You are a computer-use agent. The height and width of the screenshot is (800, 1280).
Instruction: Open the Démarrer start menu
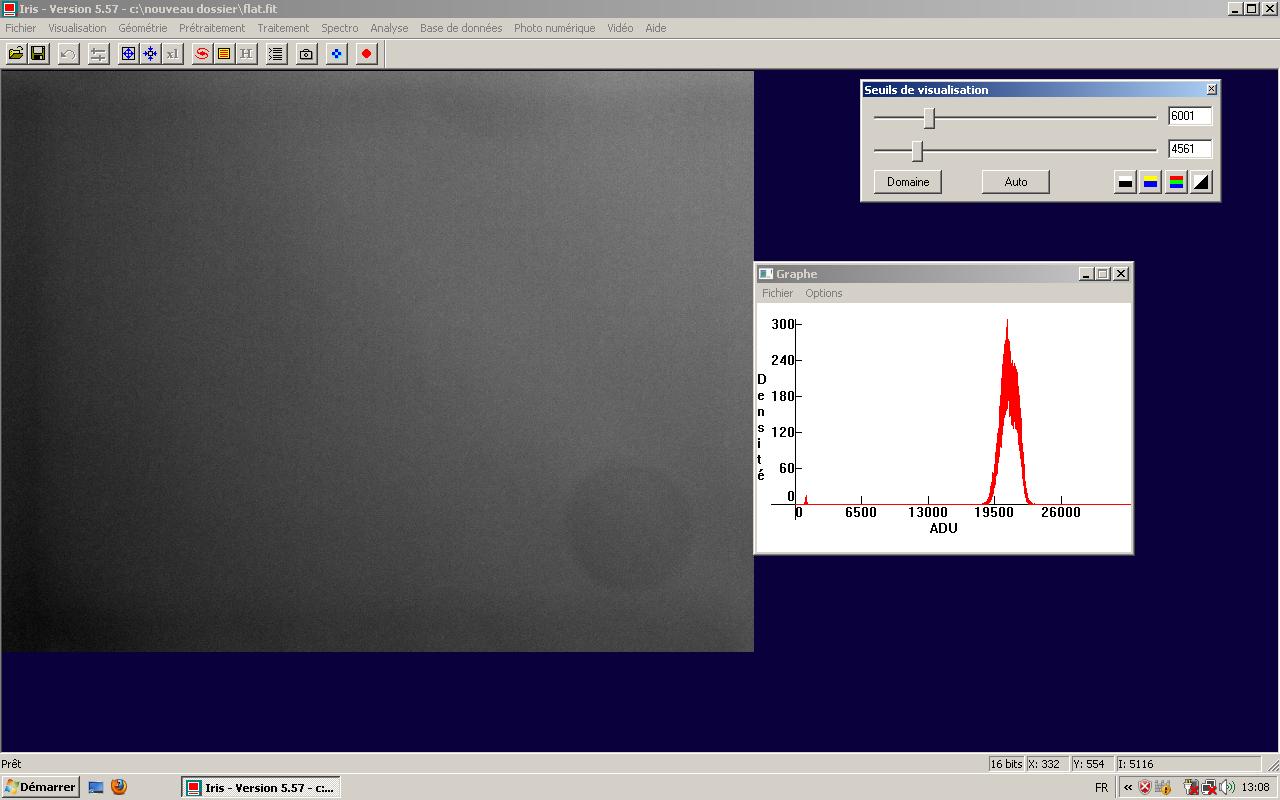(x=40, y=787)
